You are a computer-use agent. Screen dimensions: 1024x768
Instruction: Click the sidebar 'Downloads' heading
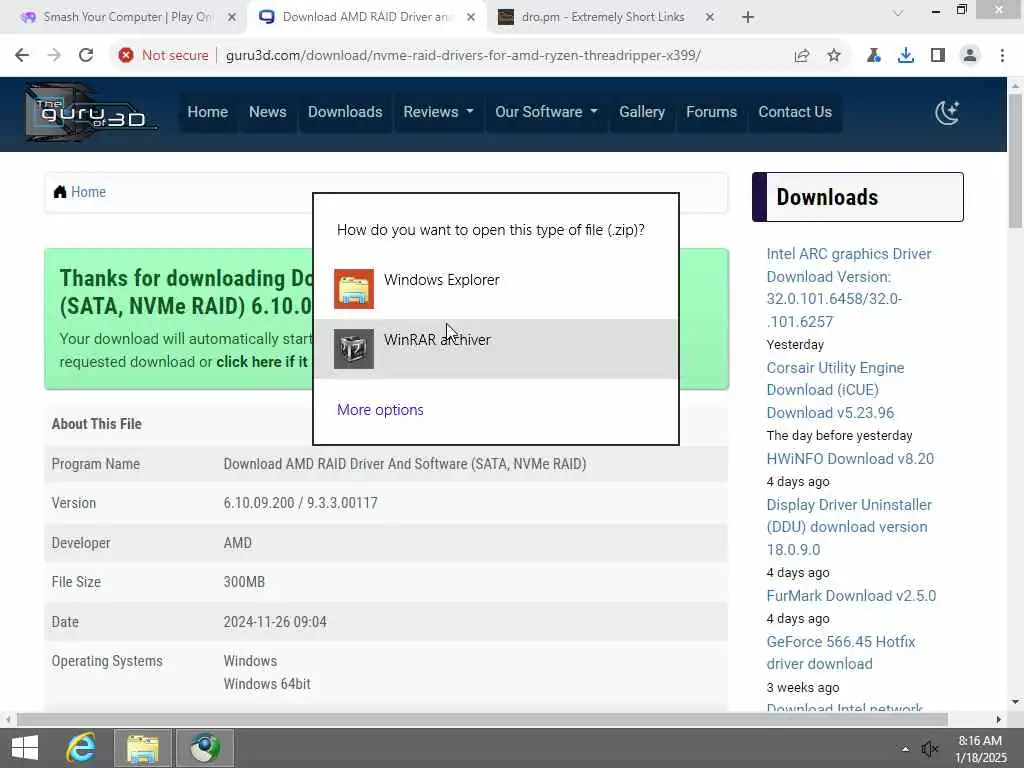click(x=827, y=197)
